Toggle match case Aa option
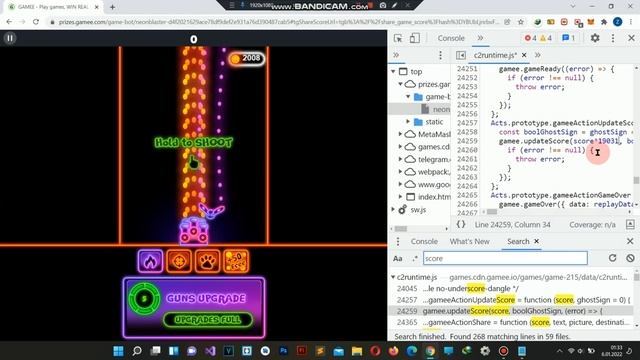This screenshot has width=640, height=360. [398, 258]
